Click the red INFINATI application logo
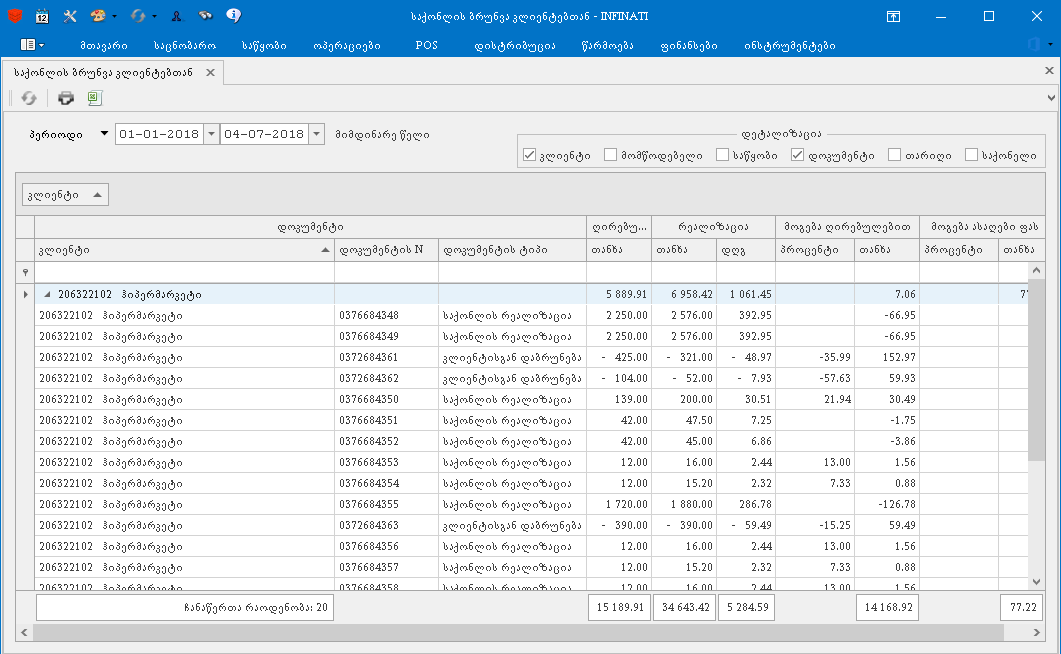 tap(15, 16)
